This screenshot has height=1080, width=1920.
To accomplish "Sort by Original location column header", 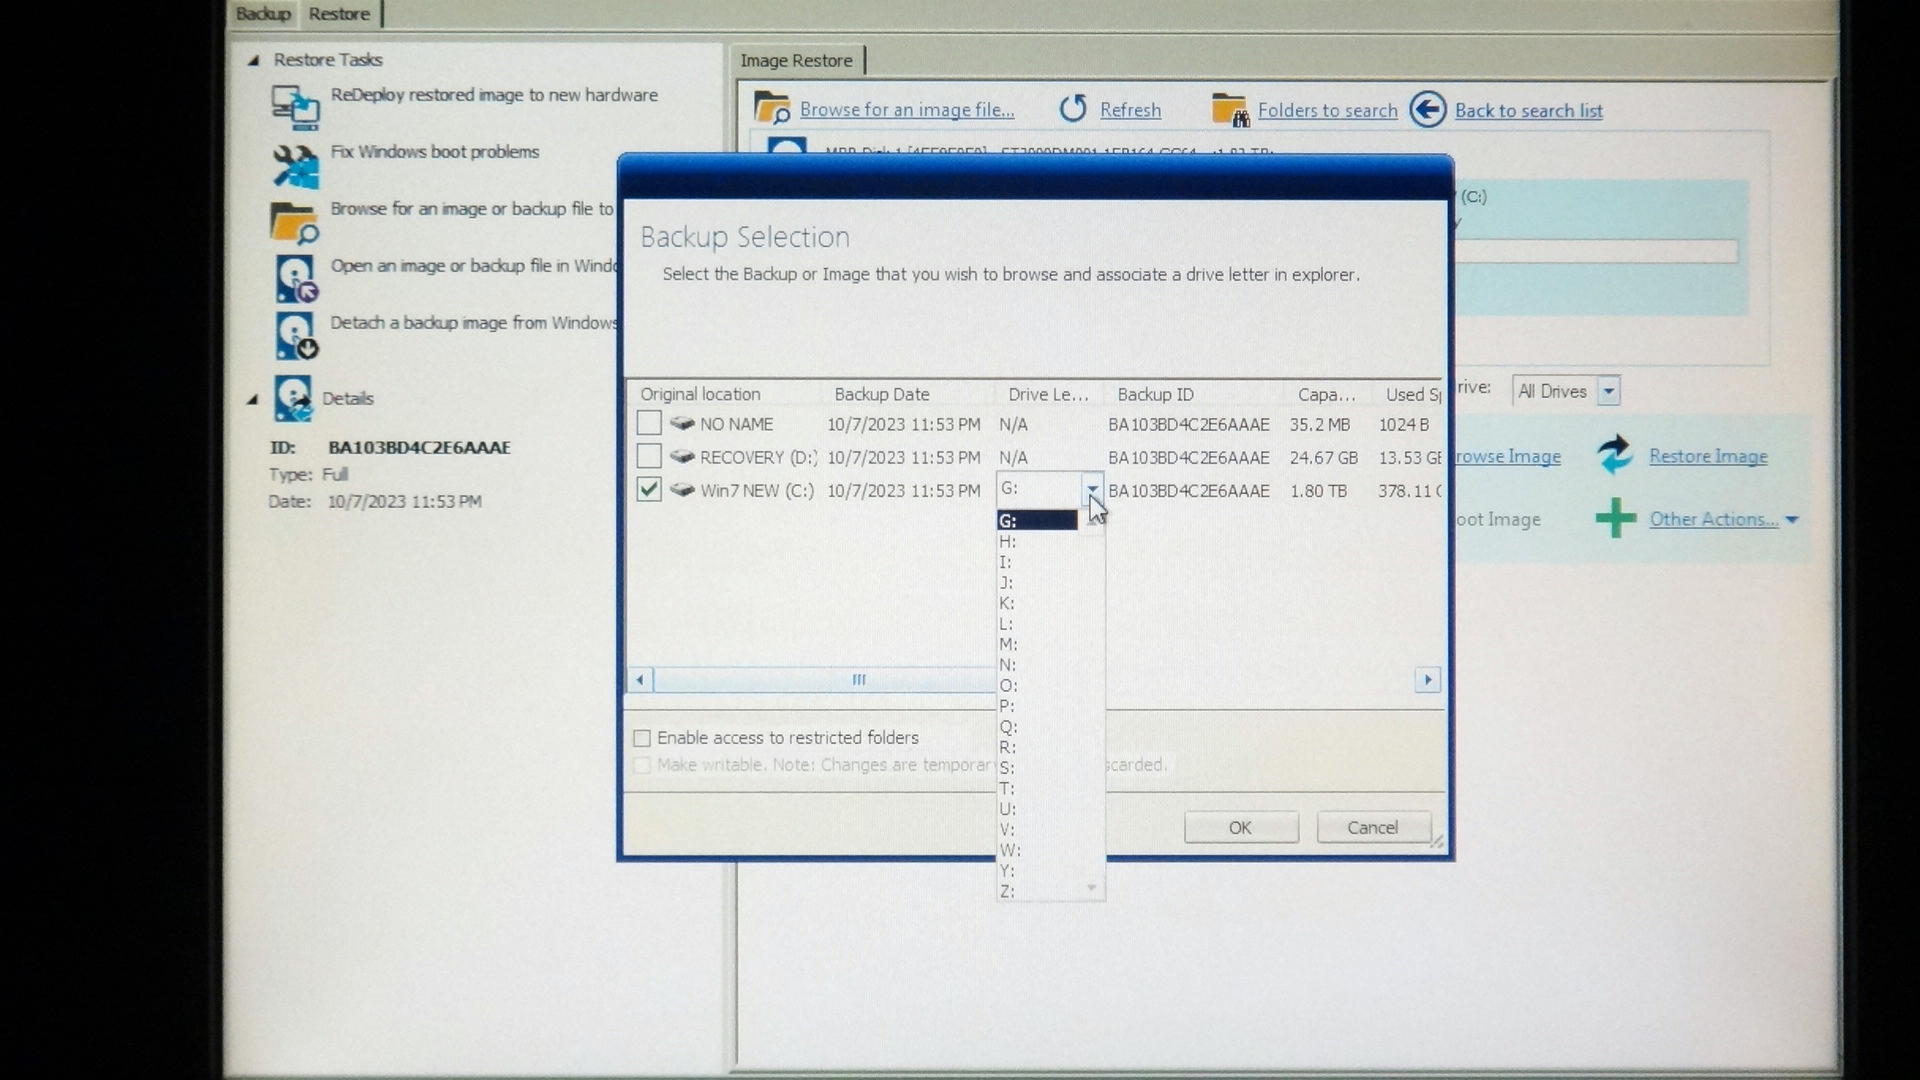I will (x=700, y=394).
